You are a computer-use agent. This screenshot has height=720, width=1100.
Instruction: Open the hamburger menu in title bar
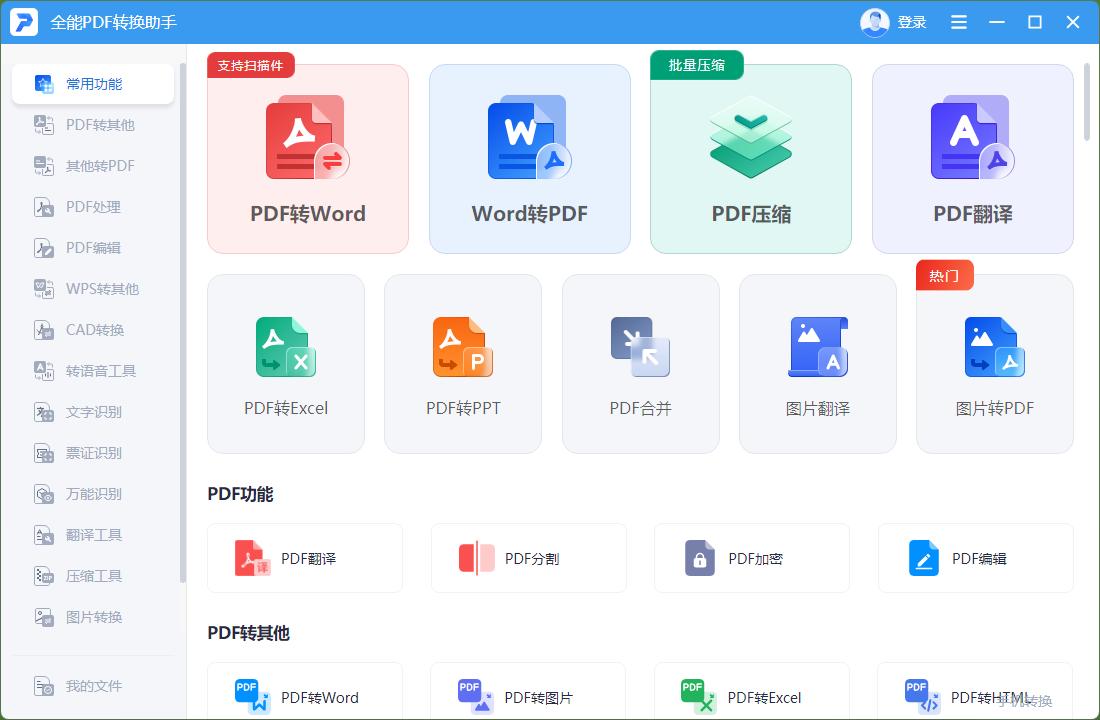958,22
